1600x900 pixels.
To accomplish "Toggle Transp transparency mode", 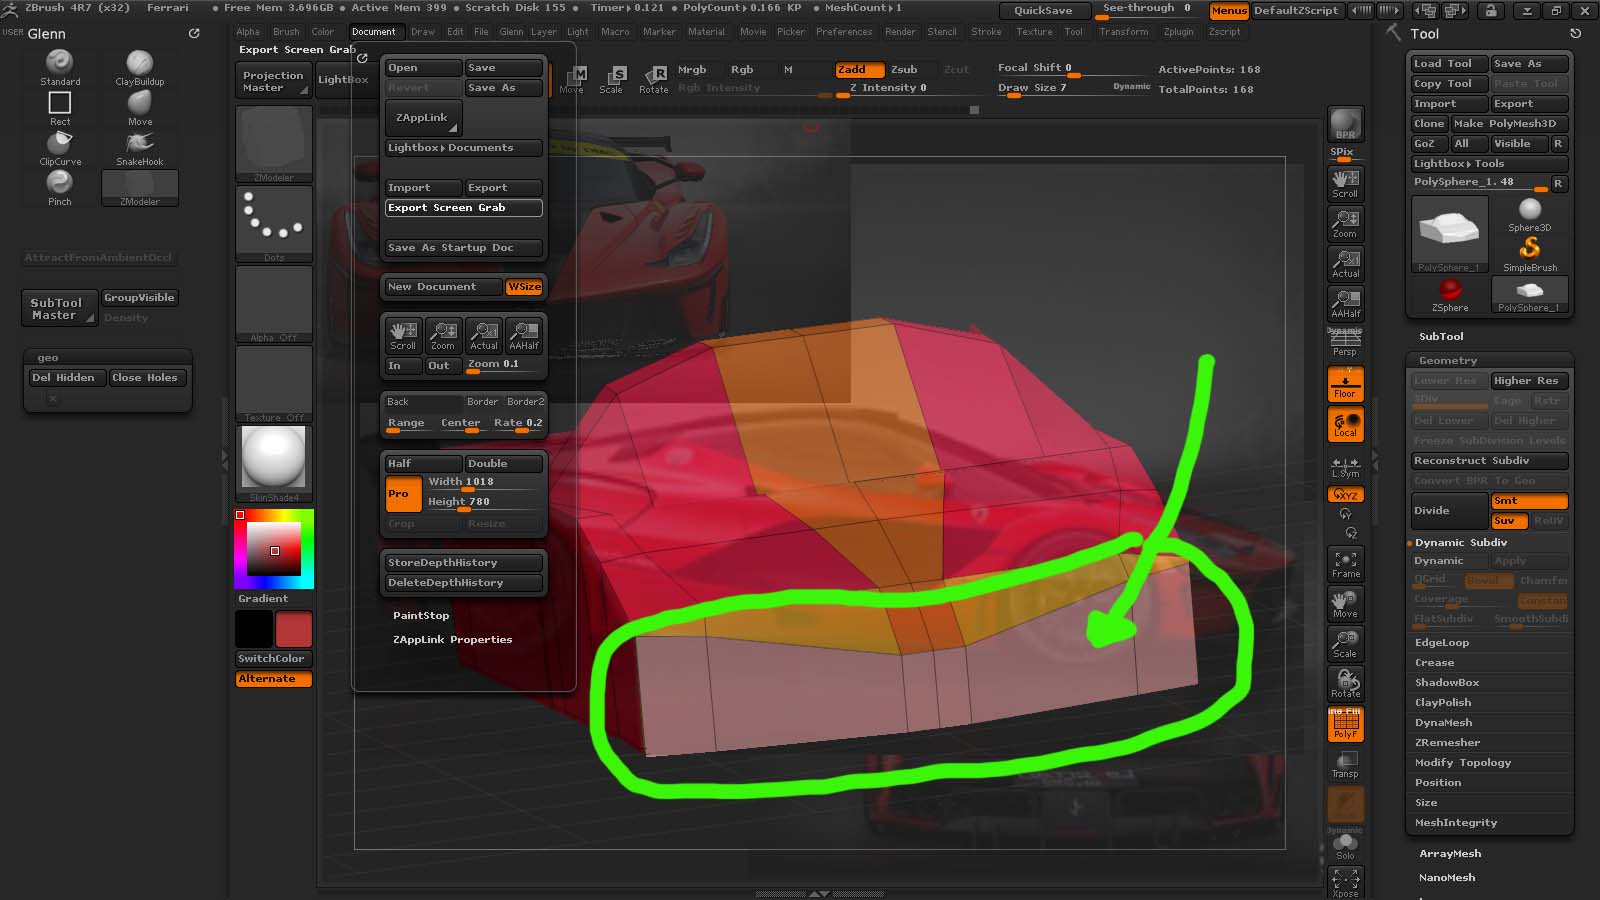I will 1345,764.
